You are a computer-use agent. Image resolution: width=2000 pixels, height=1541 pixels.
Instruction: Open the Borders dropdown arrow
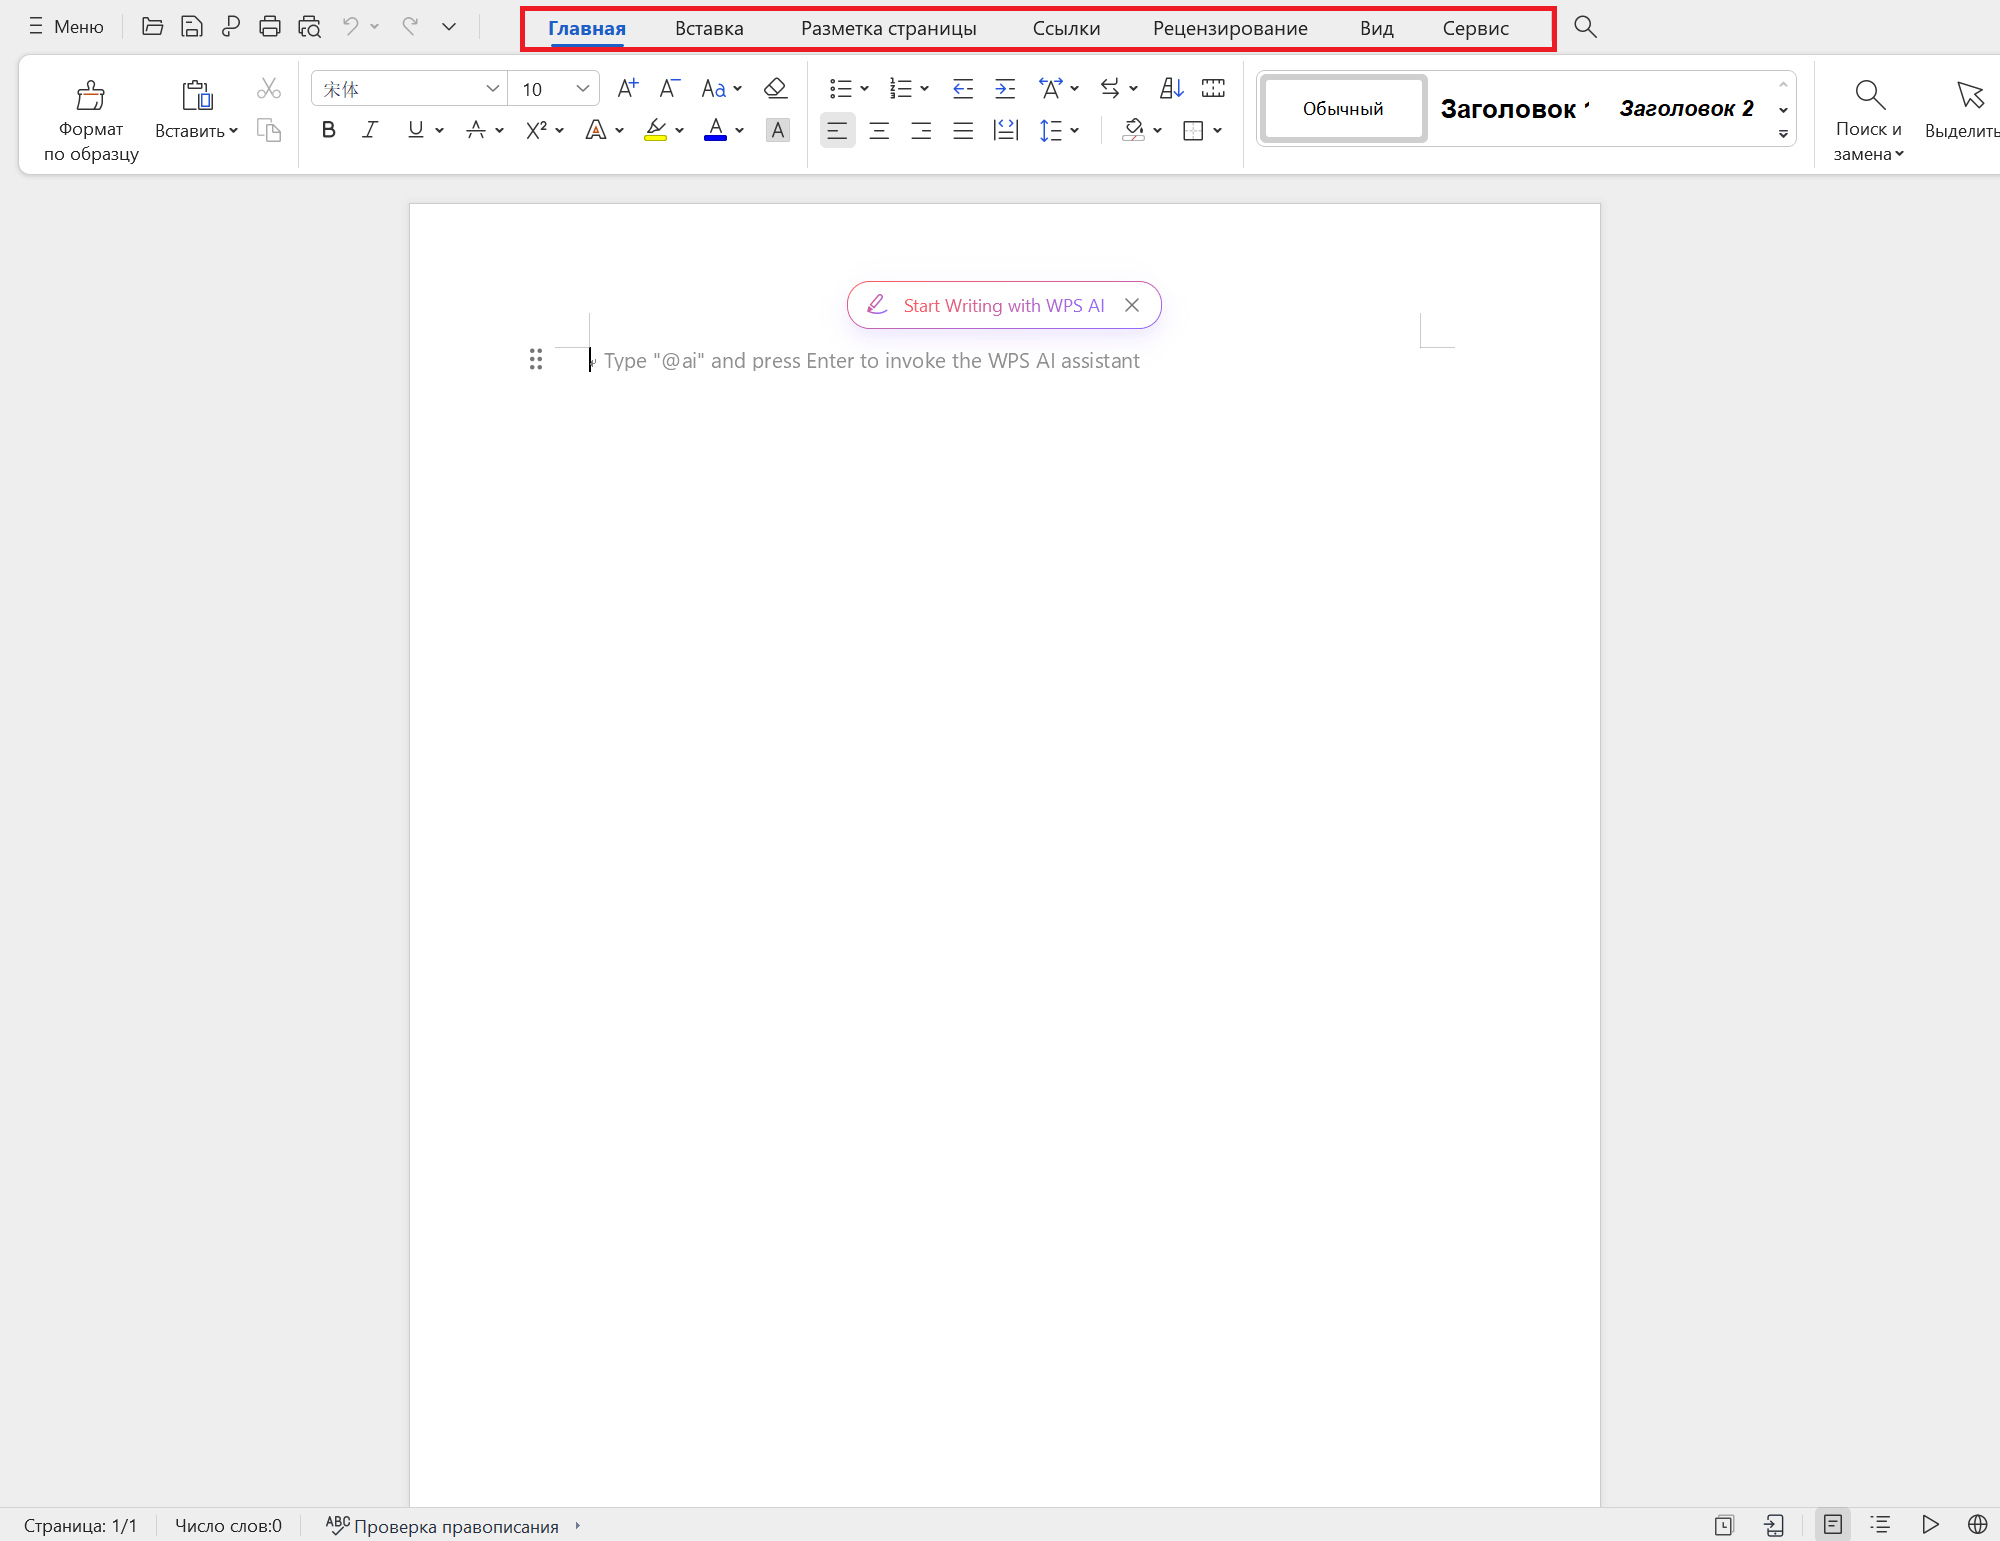pyautogui.click(x=1217, y=130)
